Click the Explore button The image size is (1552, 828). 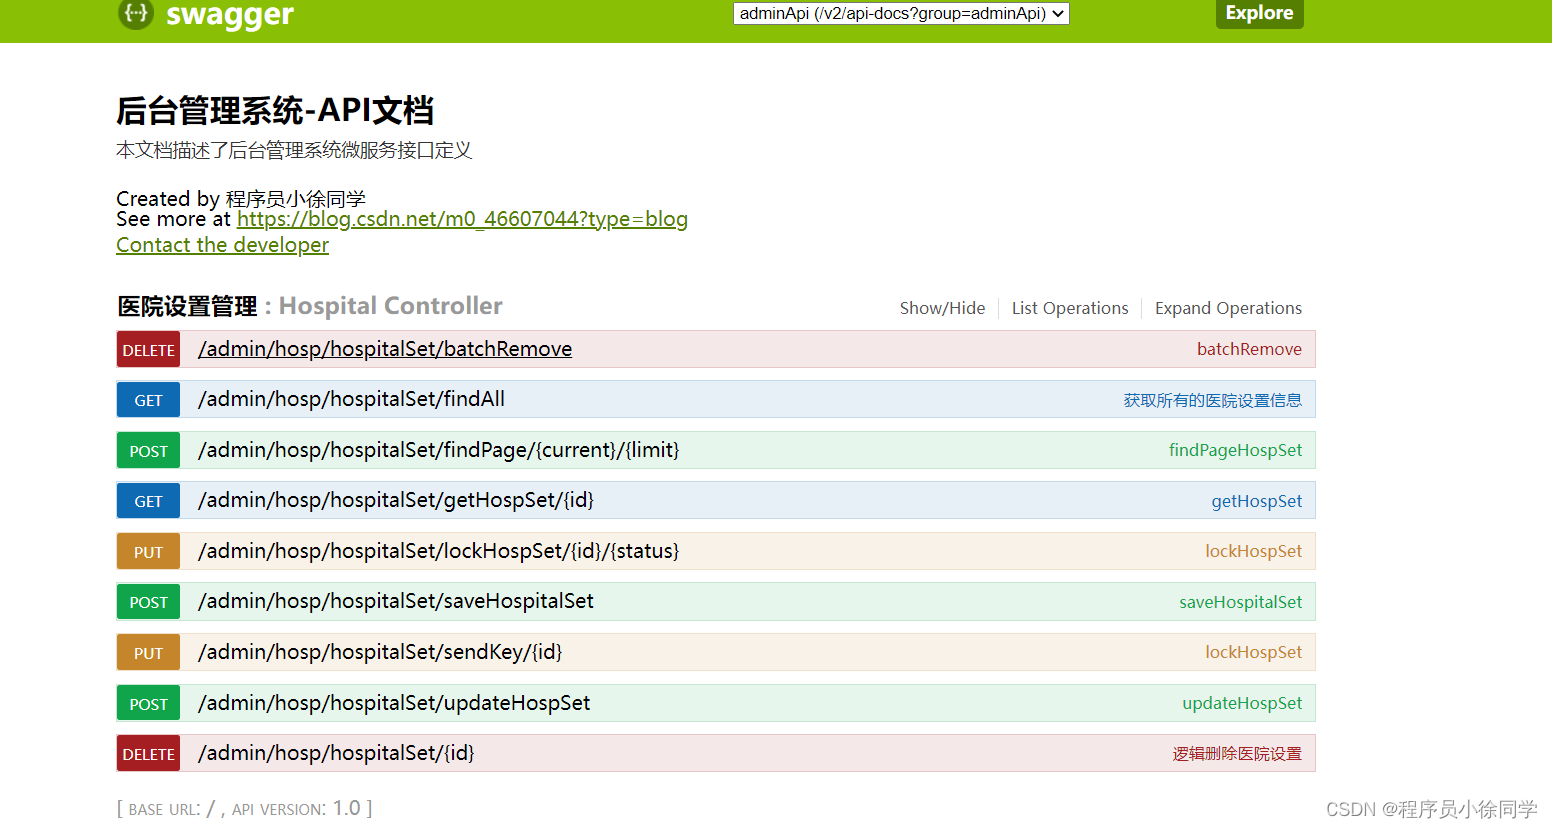(1259, 13)
